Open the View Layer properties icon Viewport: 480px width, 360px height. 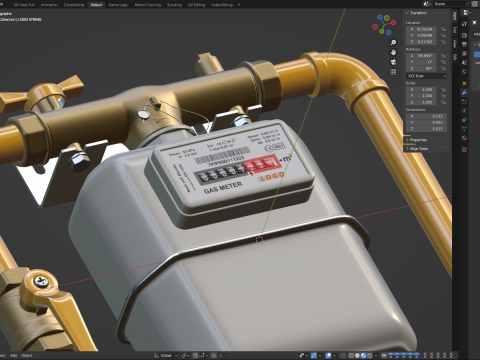(464, 53)
